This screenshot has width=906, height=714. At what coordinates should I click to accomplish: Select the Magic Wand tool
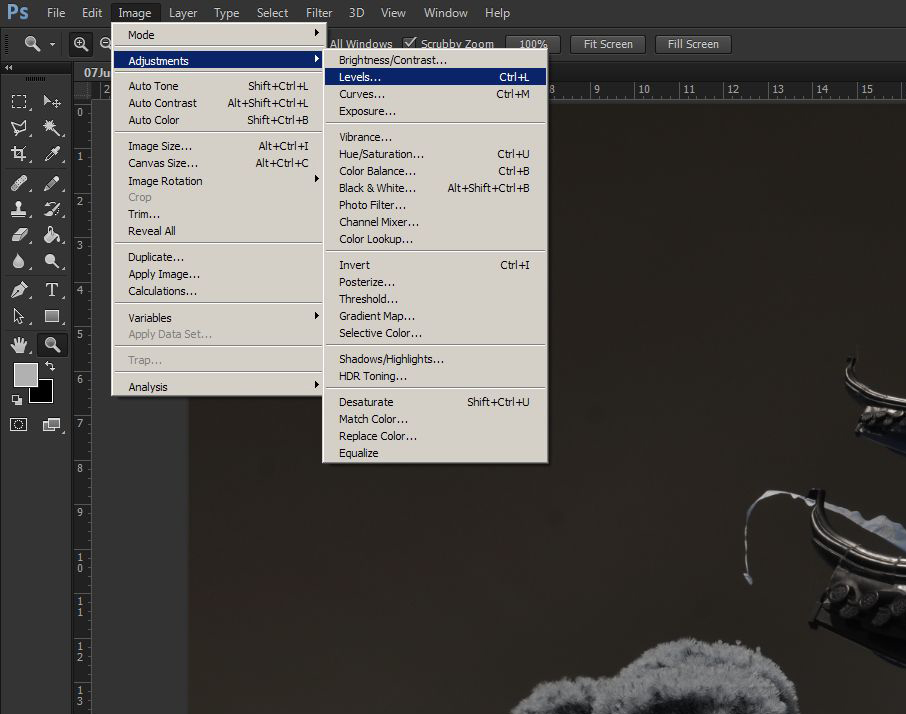[52, 128]
